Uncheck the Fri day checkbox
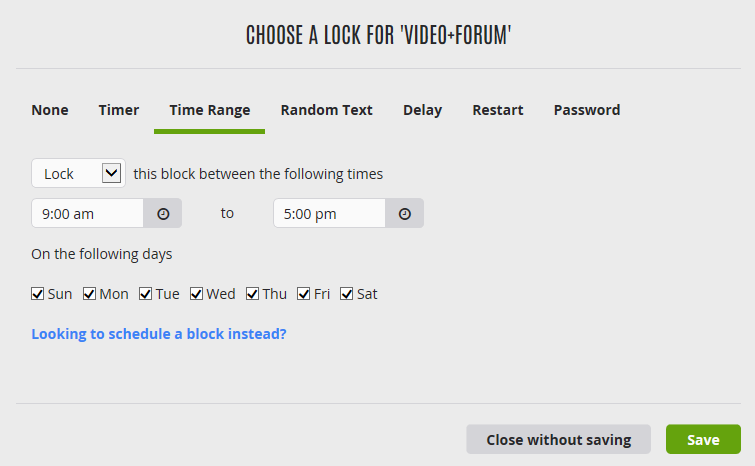The image size is (755, 466). (x=303, y=294)
